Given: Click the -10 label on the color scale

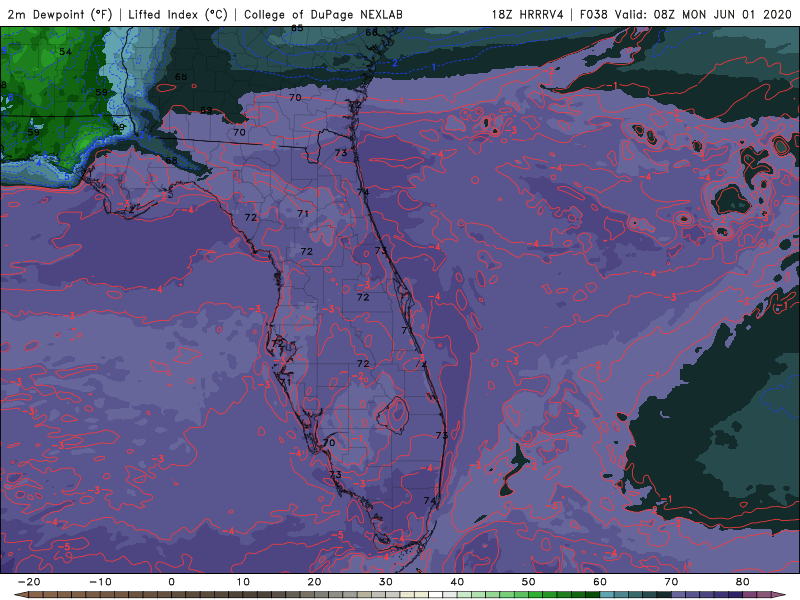Looking at the screenshot, I should pos(101,582).
